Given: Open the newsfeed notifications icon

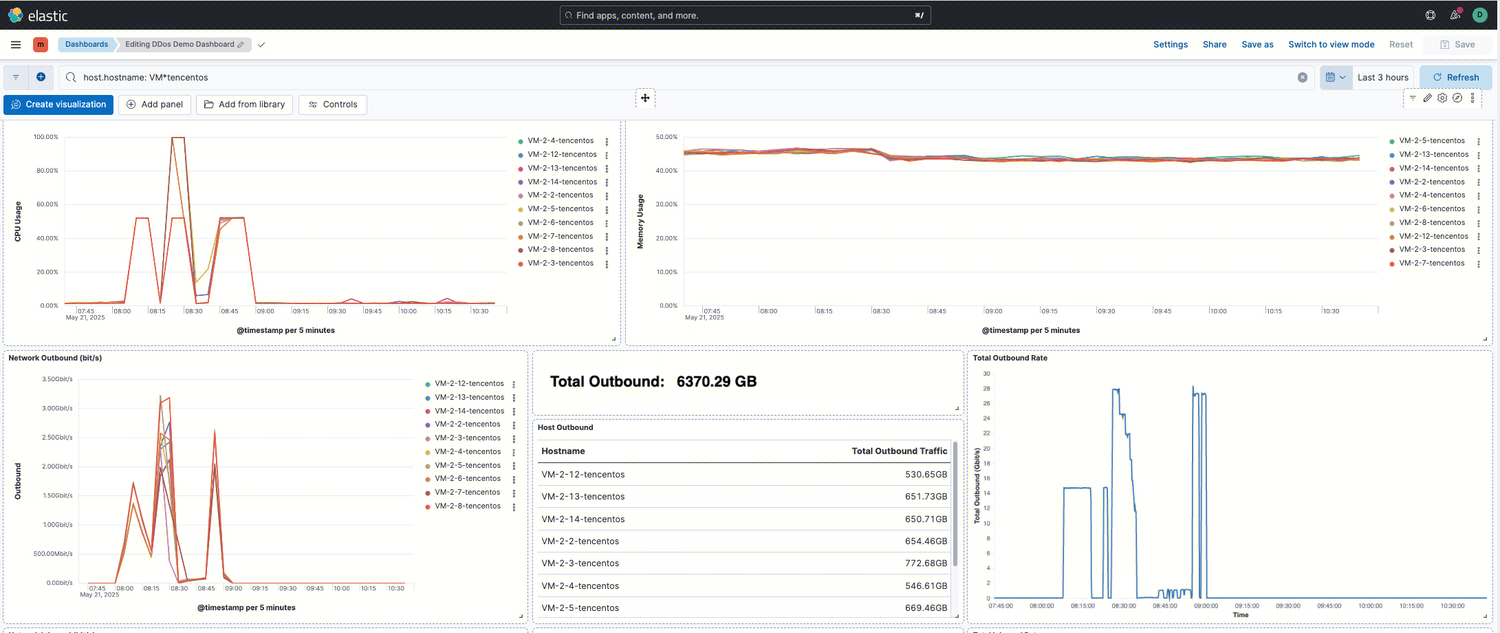Looking at the screenshot, I should click(x=1455, y=15).
